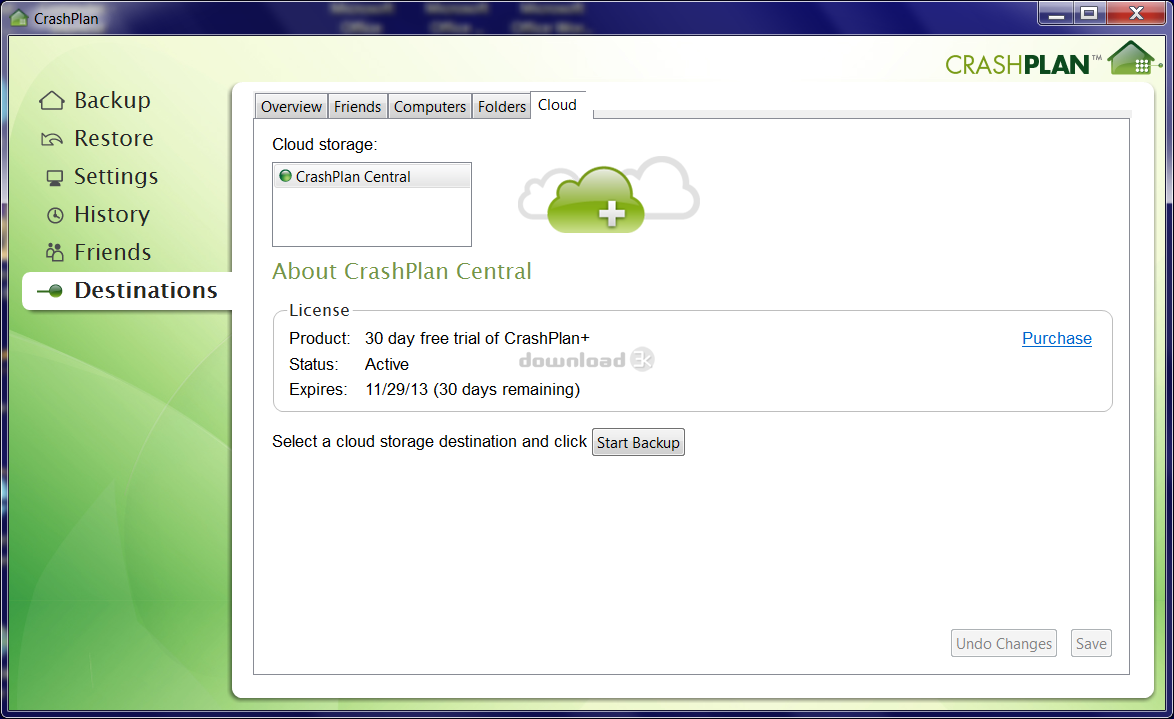The image size is (1174, 719).
Task: Open the Friends tab
Action: tap(357, 107)
